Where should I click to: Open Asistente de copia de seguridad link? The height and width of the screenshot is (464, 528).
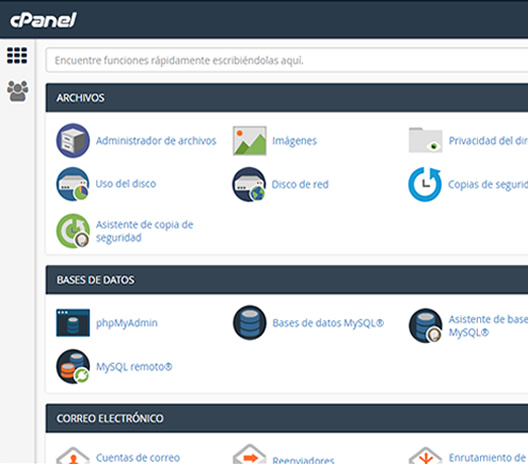tap(144, 231)
